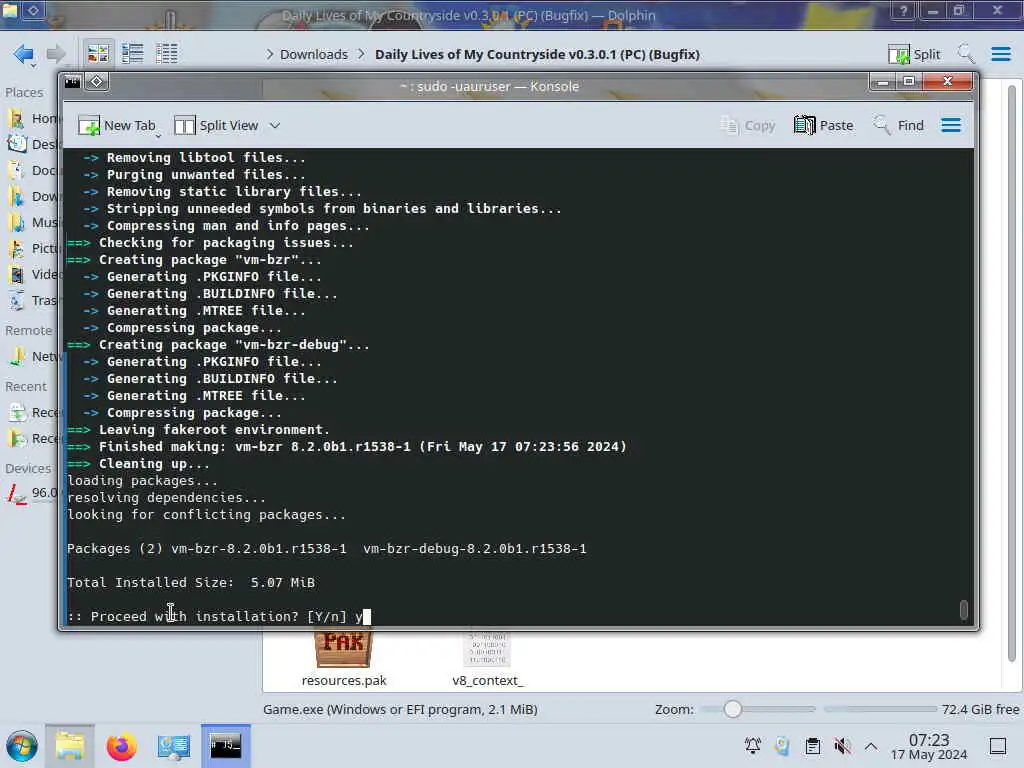Click Copy in Konsole toolbar
The image size is (1024, 768).
747,125
